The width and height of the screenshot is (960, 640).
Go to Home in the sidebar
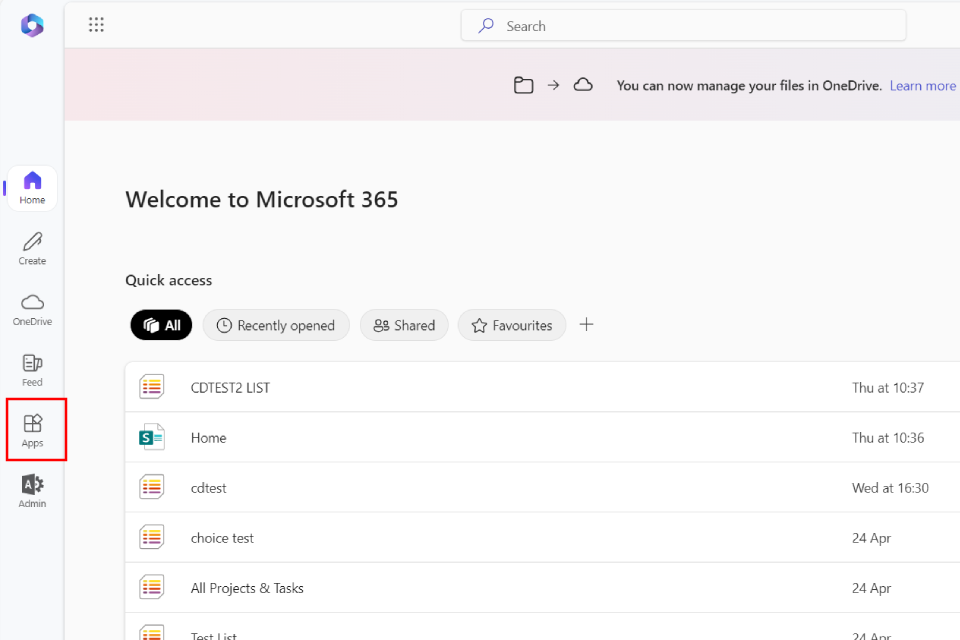[32, 187]
